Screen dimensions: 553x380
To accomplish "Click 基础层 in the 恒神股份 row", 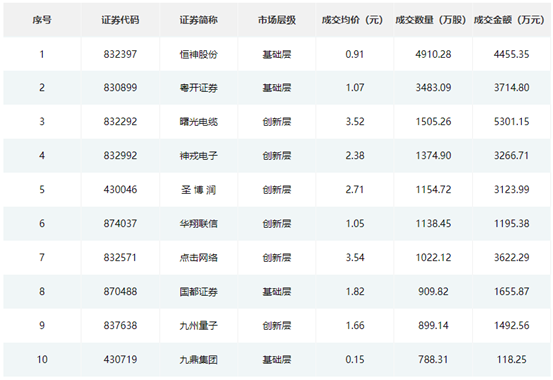I will coord(277,54).
